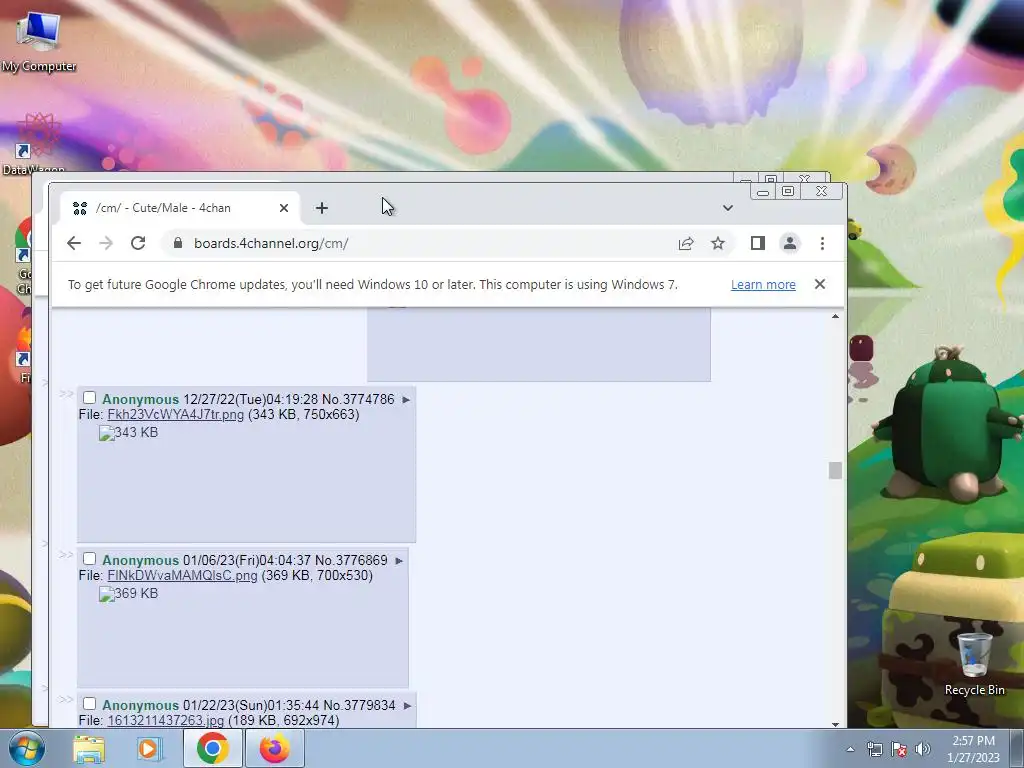Screen dimensions: 1024x768
Task: Tick checkbox for post No.3779834
Action: tap(89, 704)
